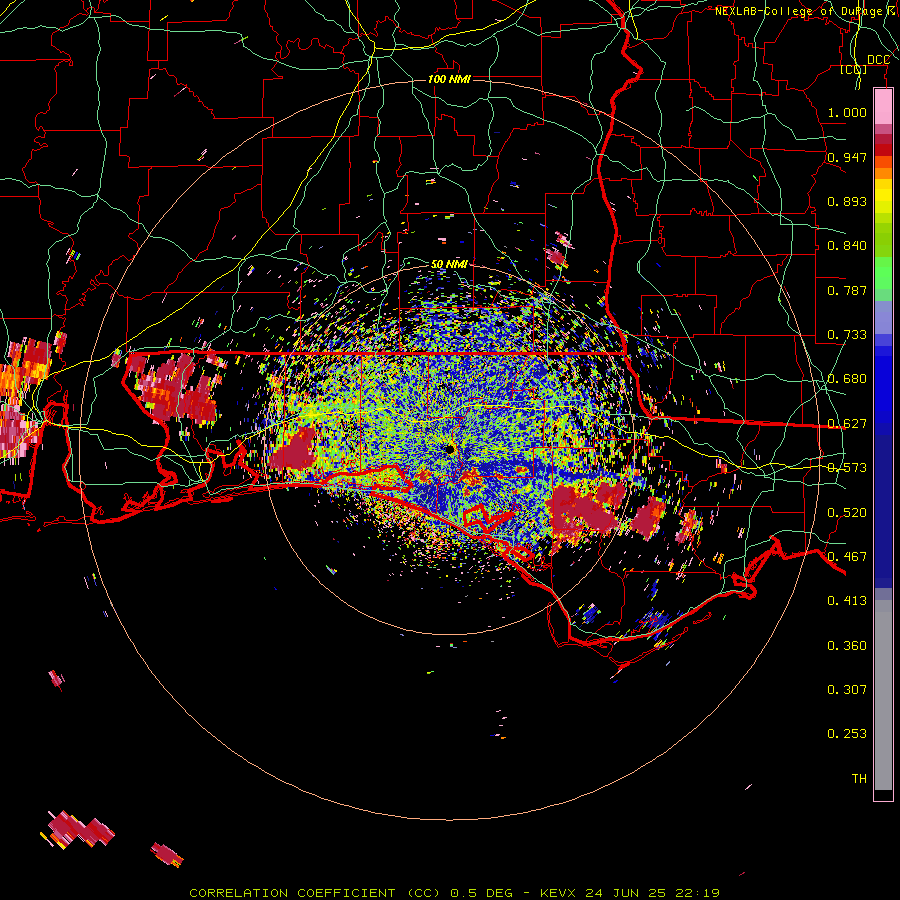Click the 0.413 legend value
This screenshot has height=900, width=900.
[x=847, y=601]
